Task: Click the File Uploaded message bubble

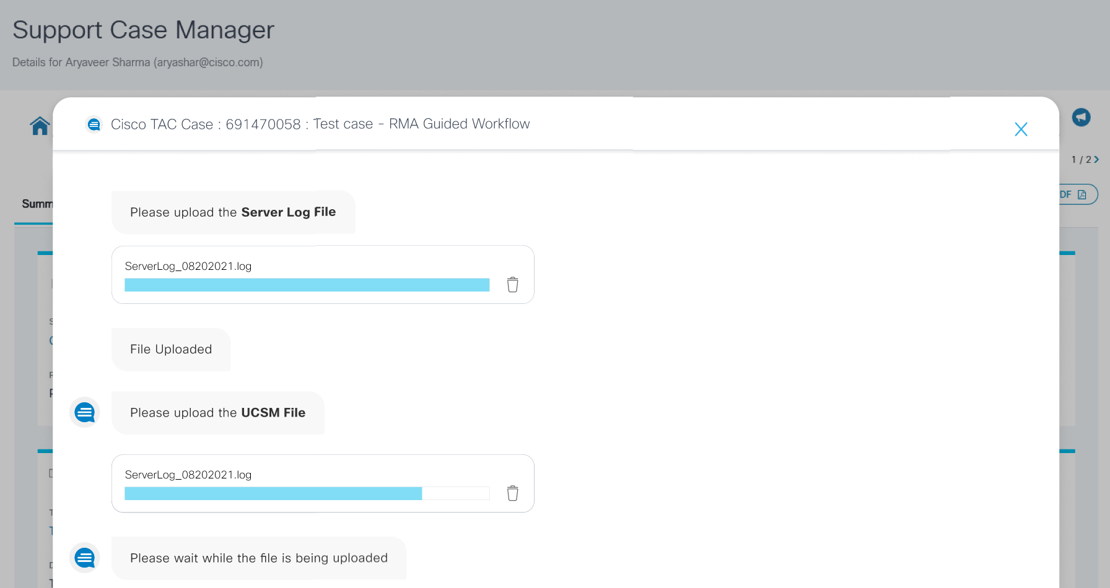Action: [x=171, y=349]
